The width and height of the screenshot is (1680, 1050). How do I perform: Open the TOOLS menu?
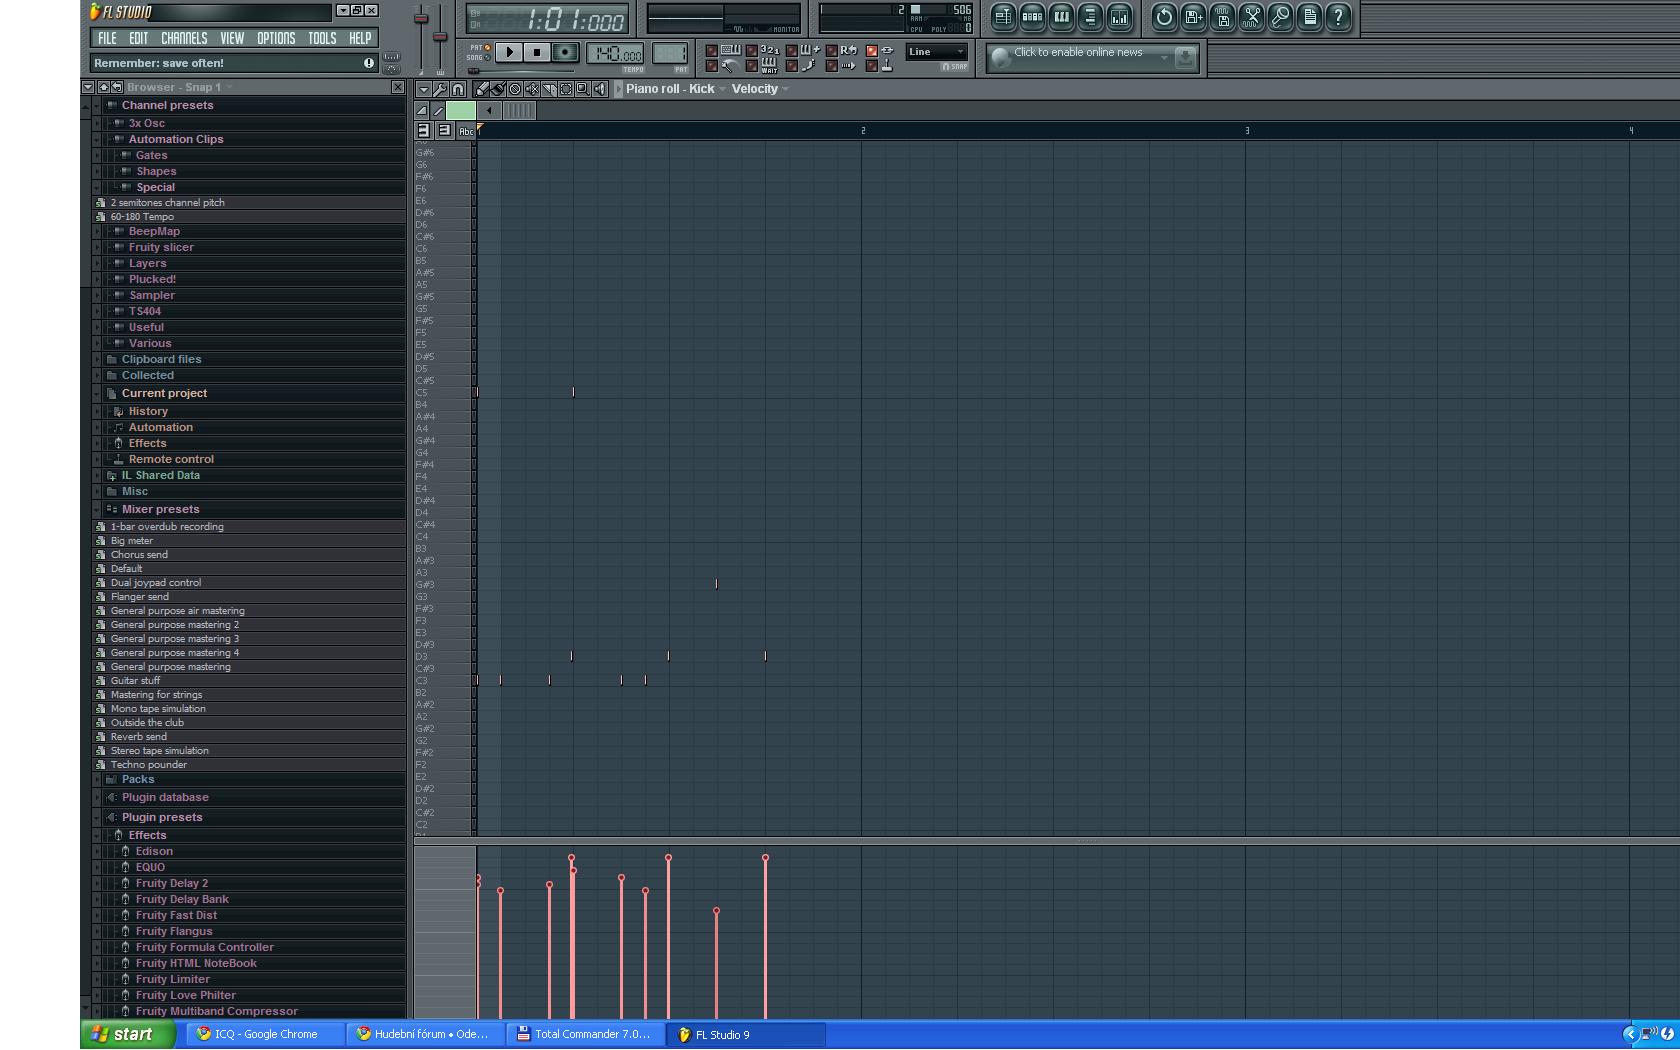322,38
